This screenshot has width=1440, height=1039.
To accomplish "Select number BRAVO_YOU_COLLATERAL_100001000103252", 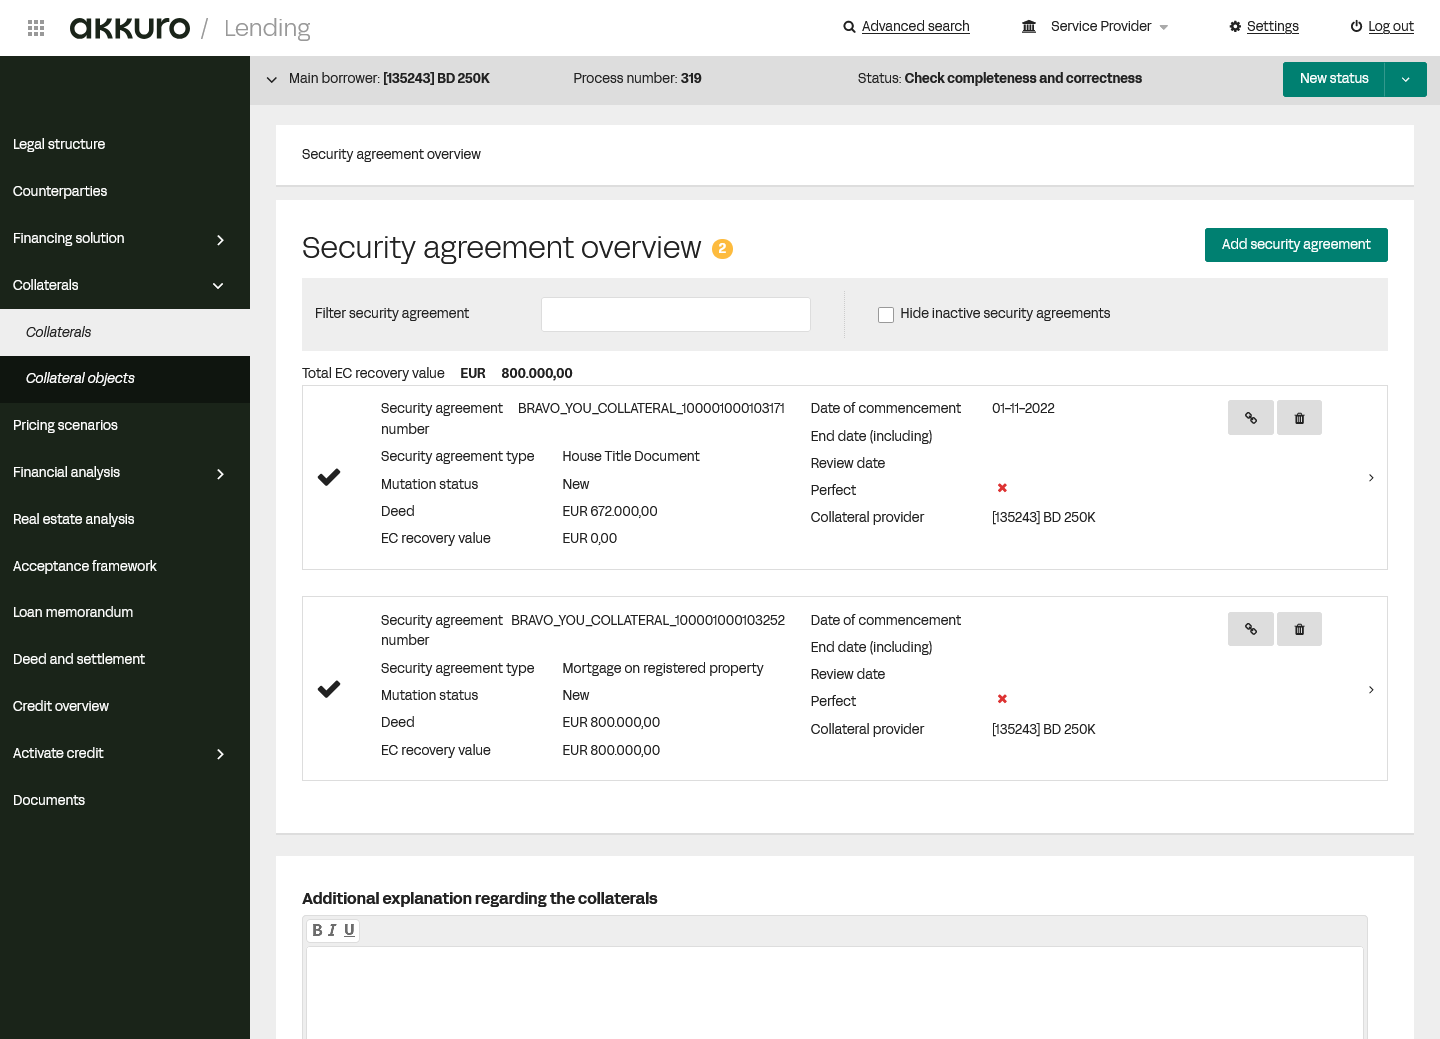I will point(648,620).
